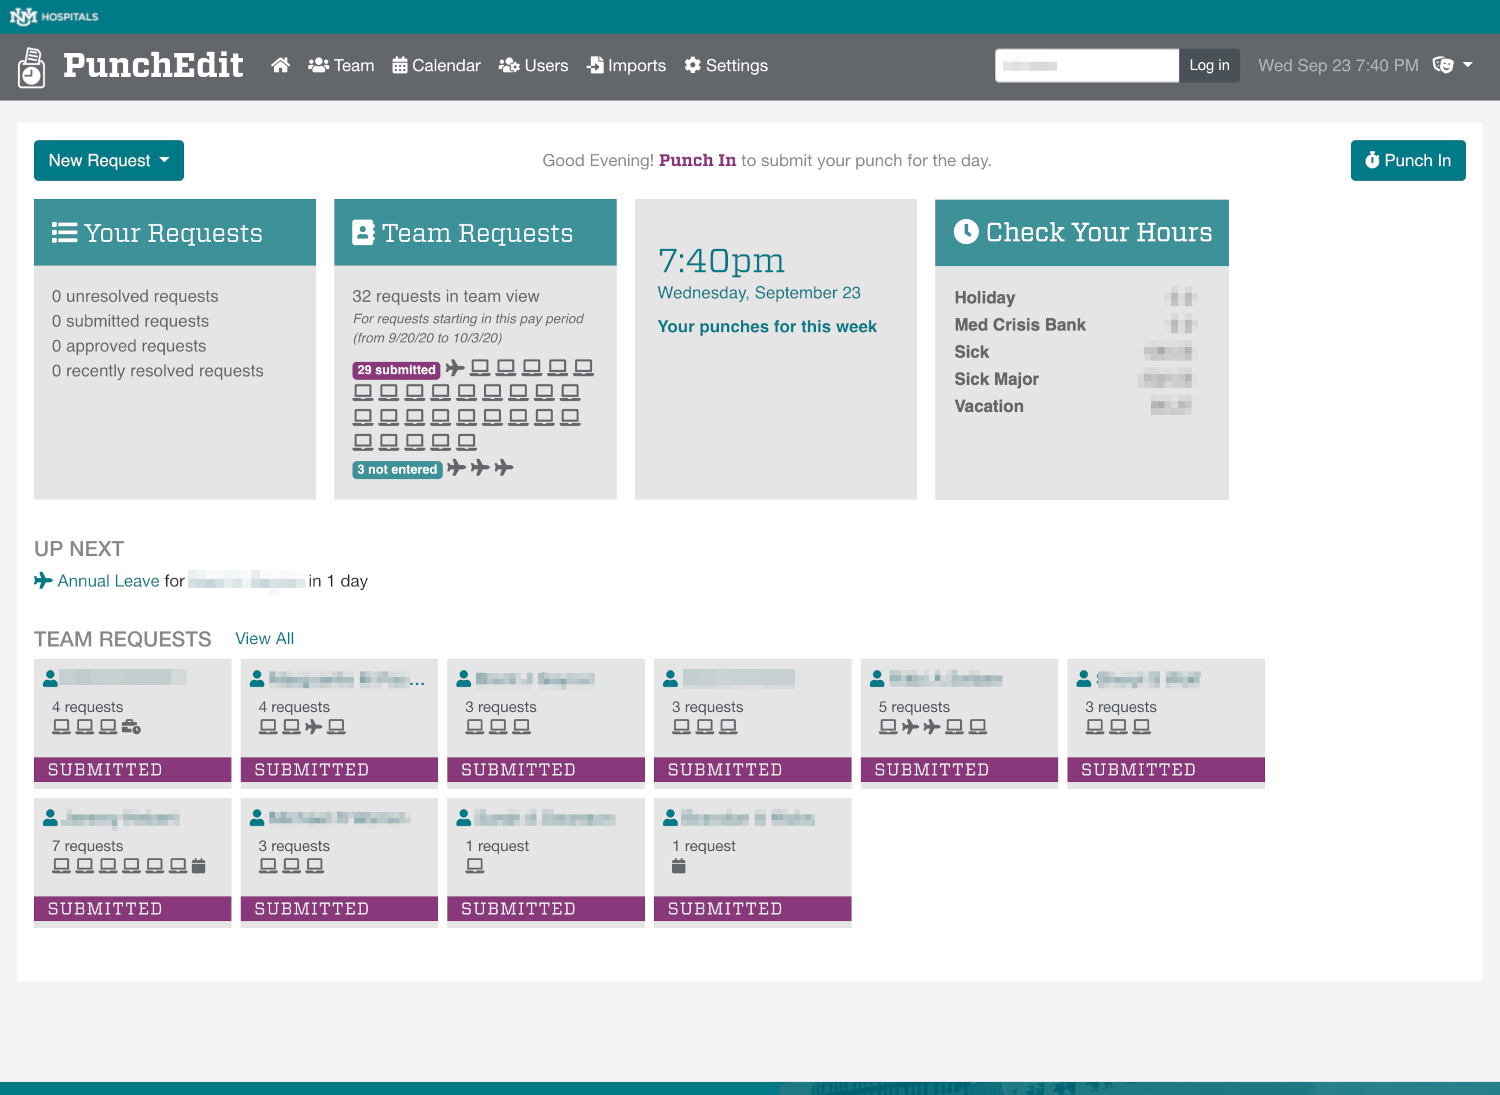
Task: Open the Users menu
Action: click(533, 65)
